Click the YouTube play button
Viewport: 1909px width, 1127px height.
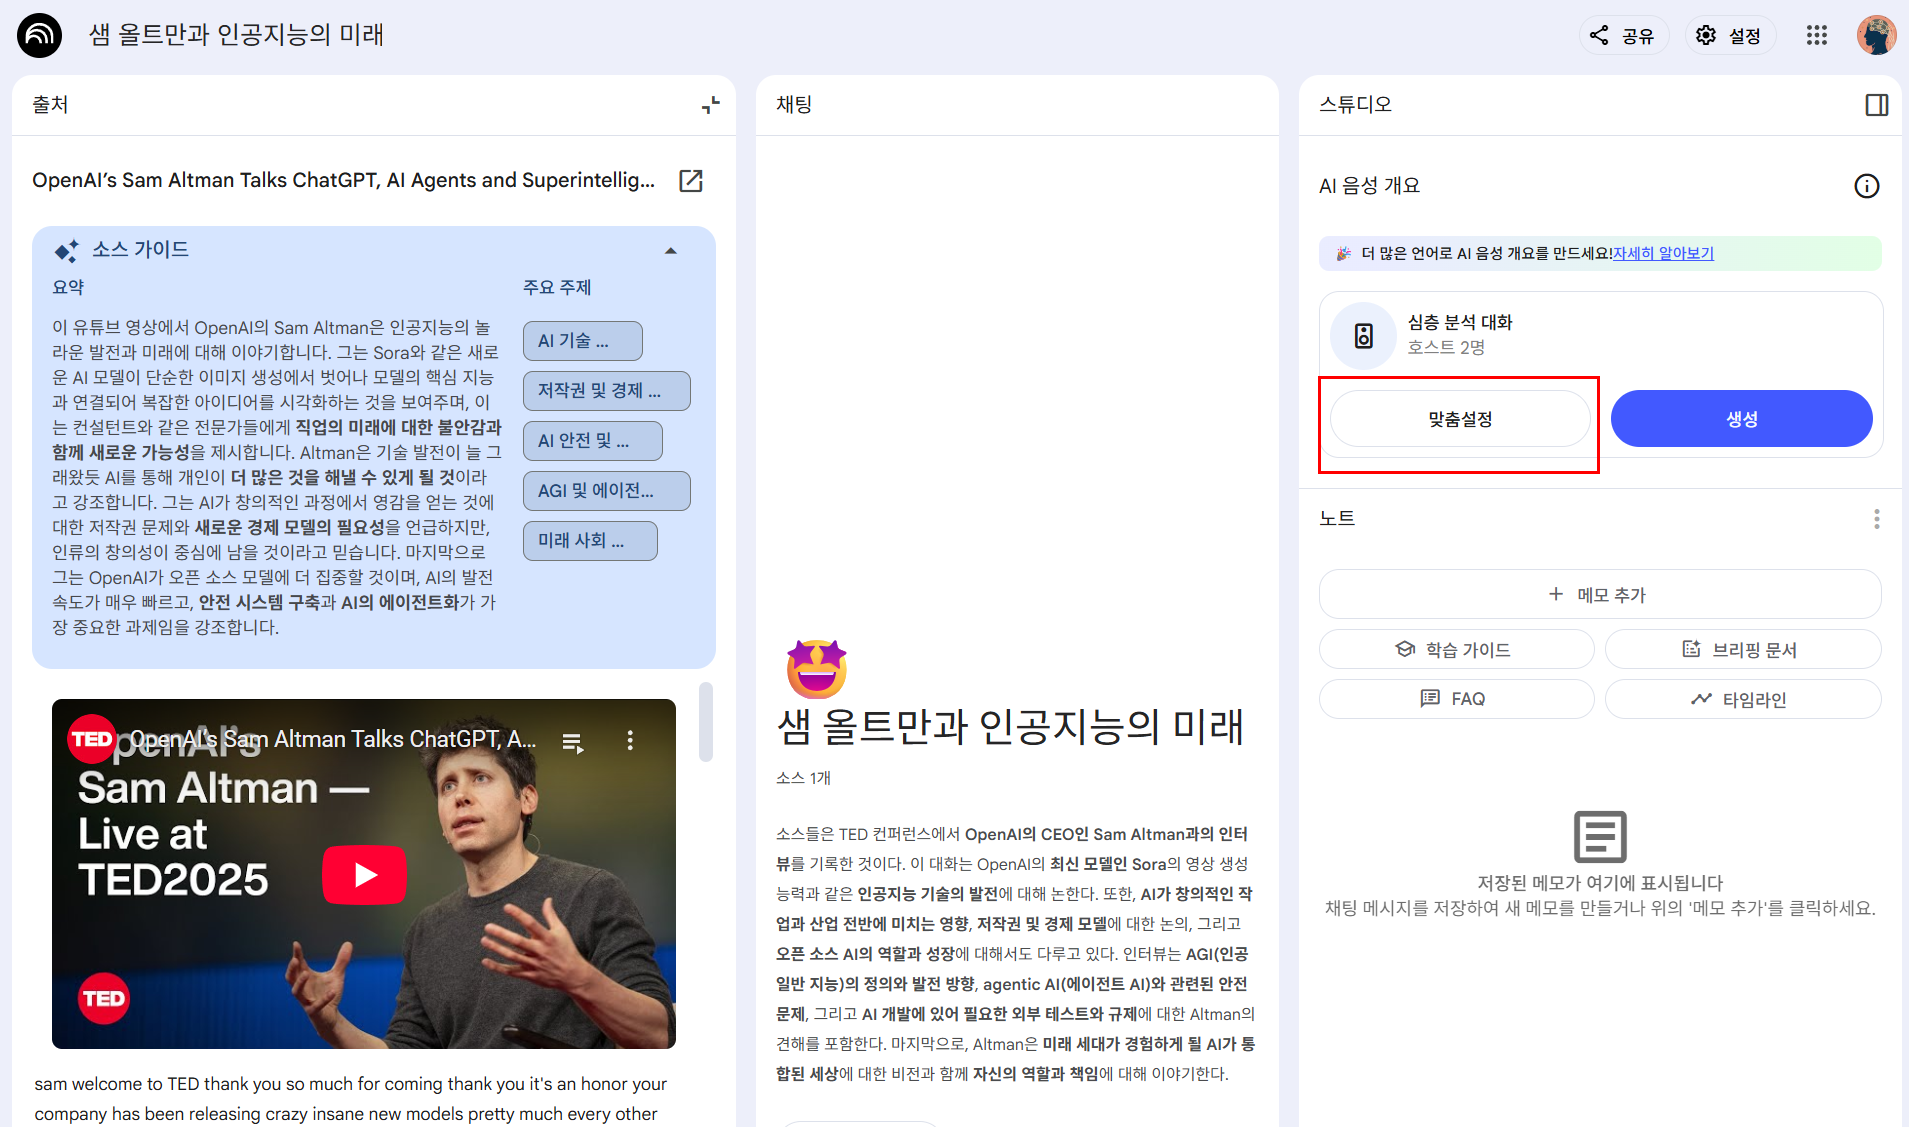(364, 875)
